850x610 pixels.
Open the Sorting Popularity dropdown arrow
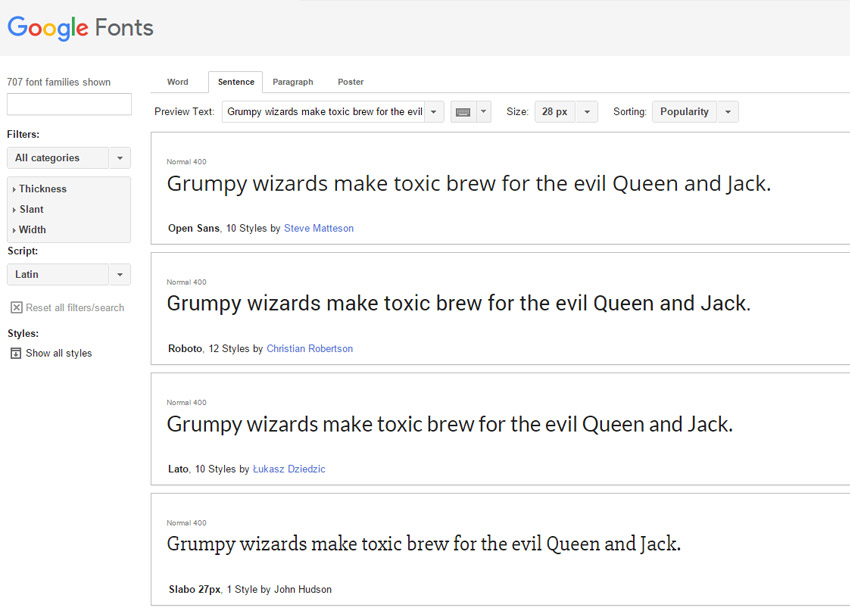click(728, 112)
